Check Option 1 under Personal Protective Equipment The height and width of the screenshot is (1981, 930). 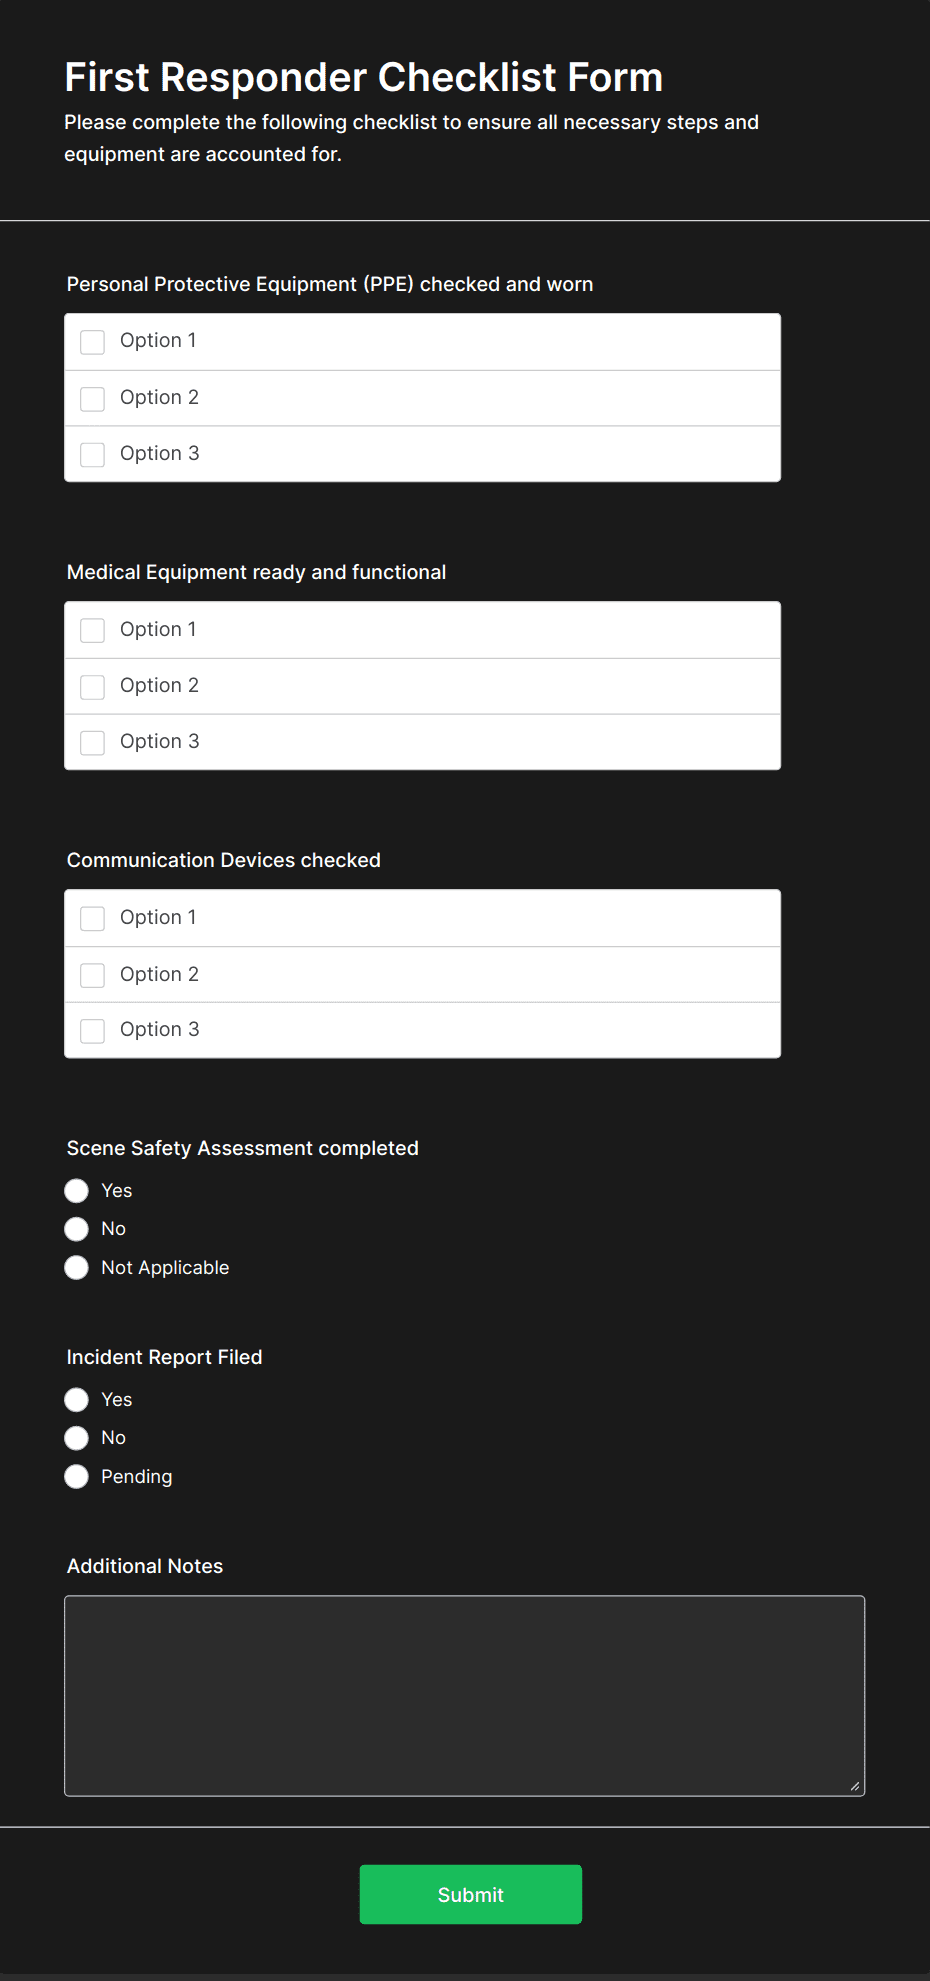click(x=93, y=342)
